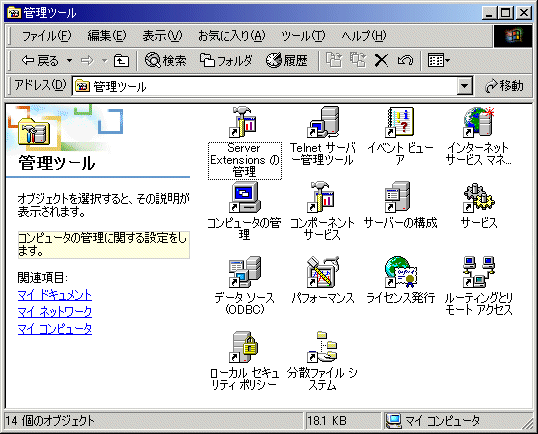Select the Telnet サーバー管理ツール shortcut
This screenshot has width=538, height=434.
coord(323,122)
